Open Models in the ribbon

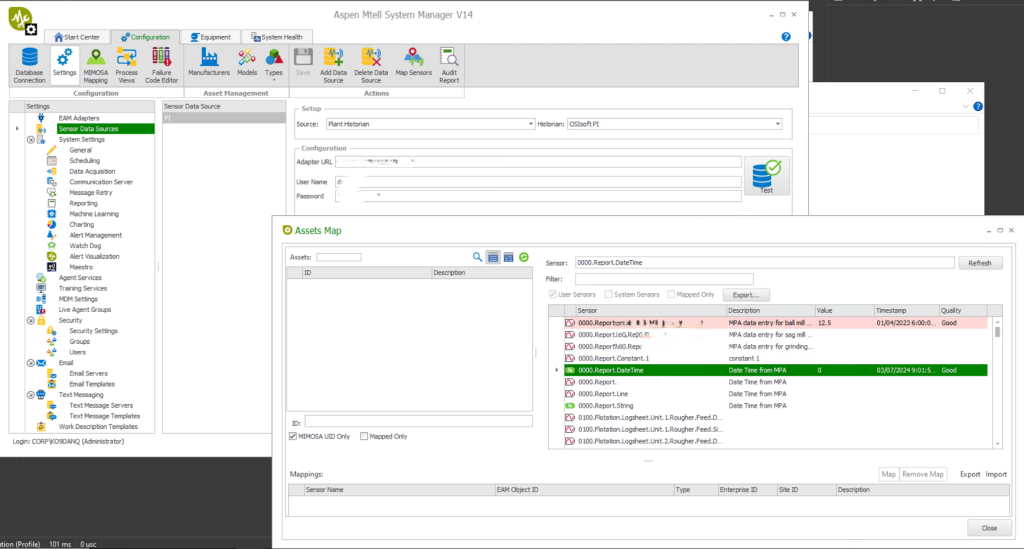point(247,63)
